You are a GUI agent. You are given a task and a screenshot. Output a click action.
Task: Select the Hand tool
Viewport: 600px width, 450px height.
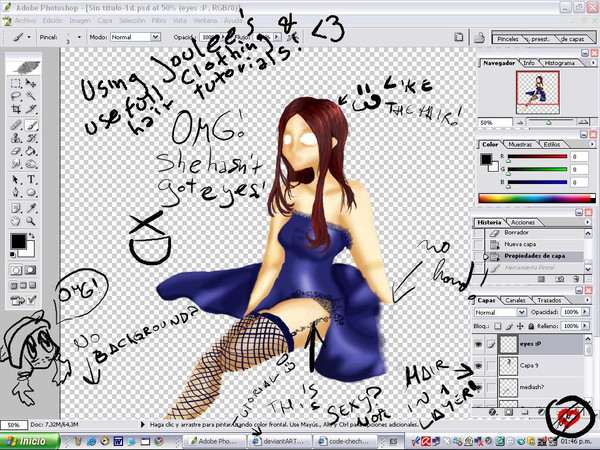click(x=16, y=221)
